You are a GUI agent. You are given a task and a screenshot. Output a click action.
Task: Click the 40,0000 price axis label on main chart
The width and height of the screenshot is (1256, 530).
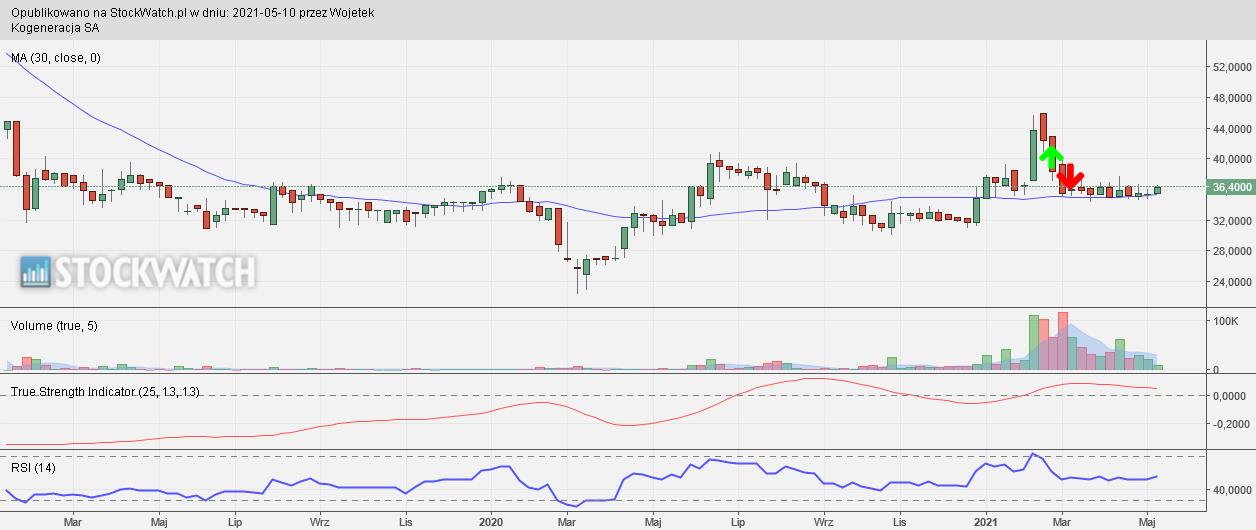click(1232, 160)
